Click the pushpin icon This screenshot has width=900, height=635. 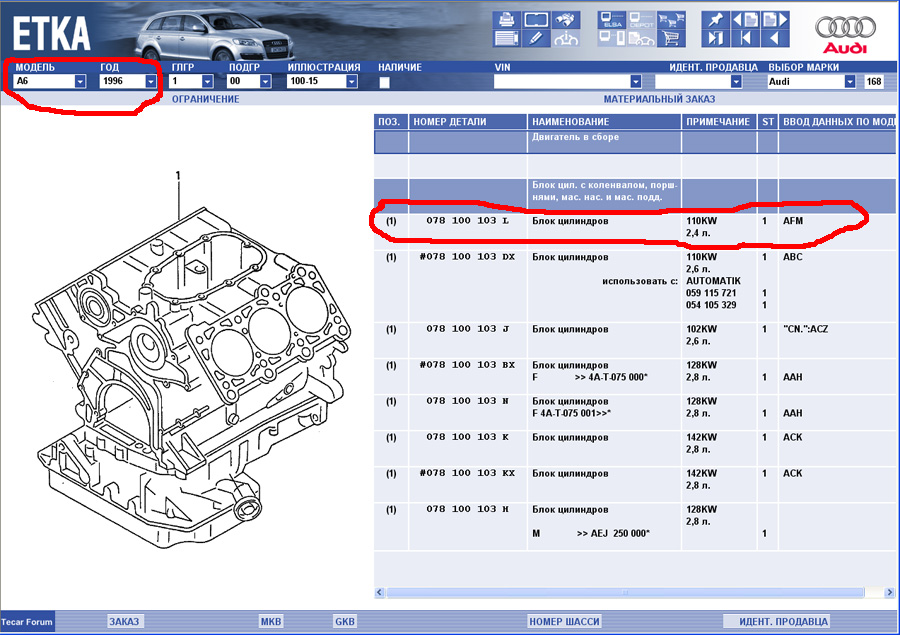tap(714, 19)
